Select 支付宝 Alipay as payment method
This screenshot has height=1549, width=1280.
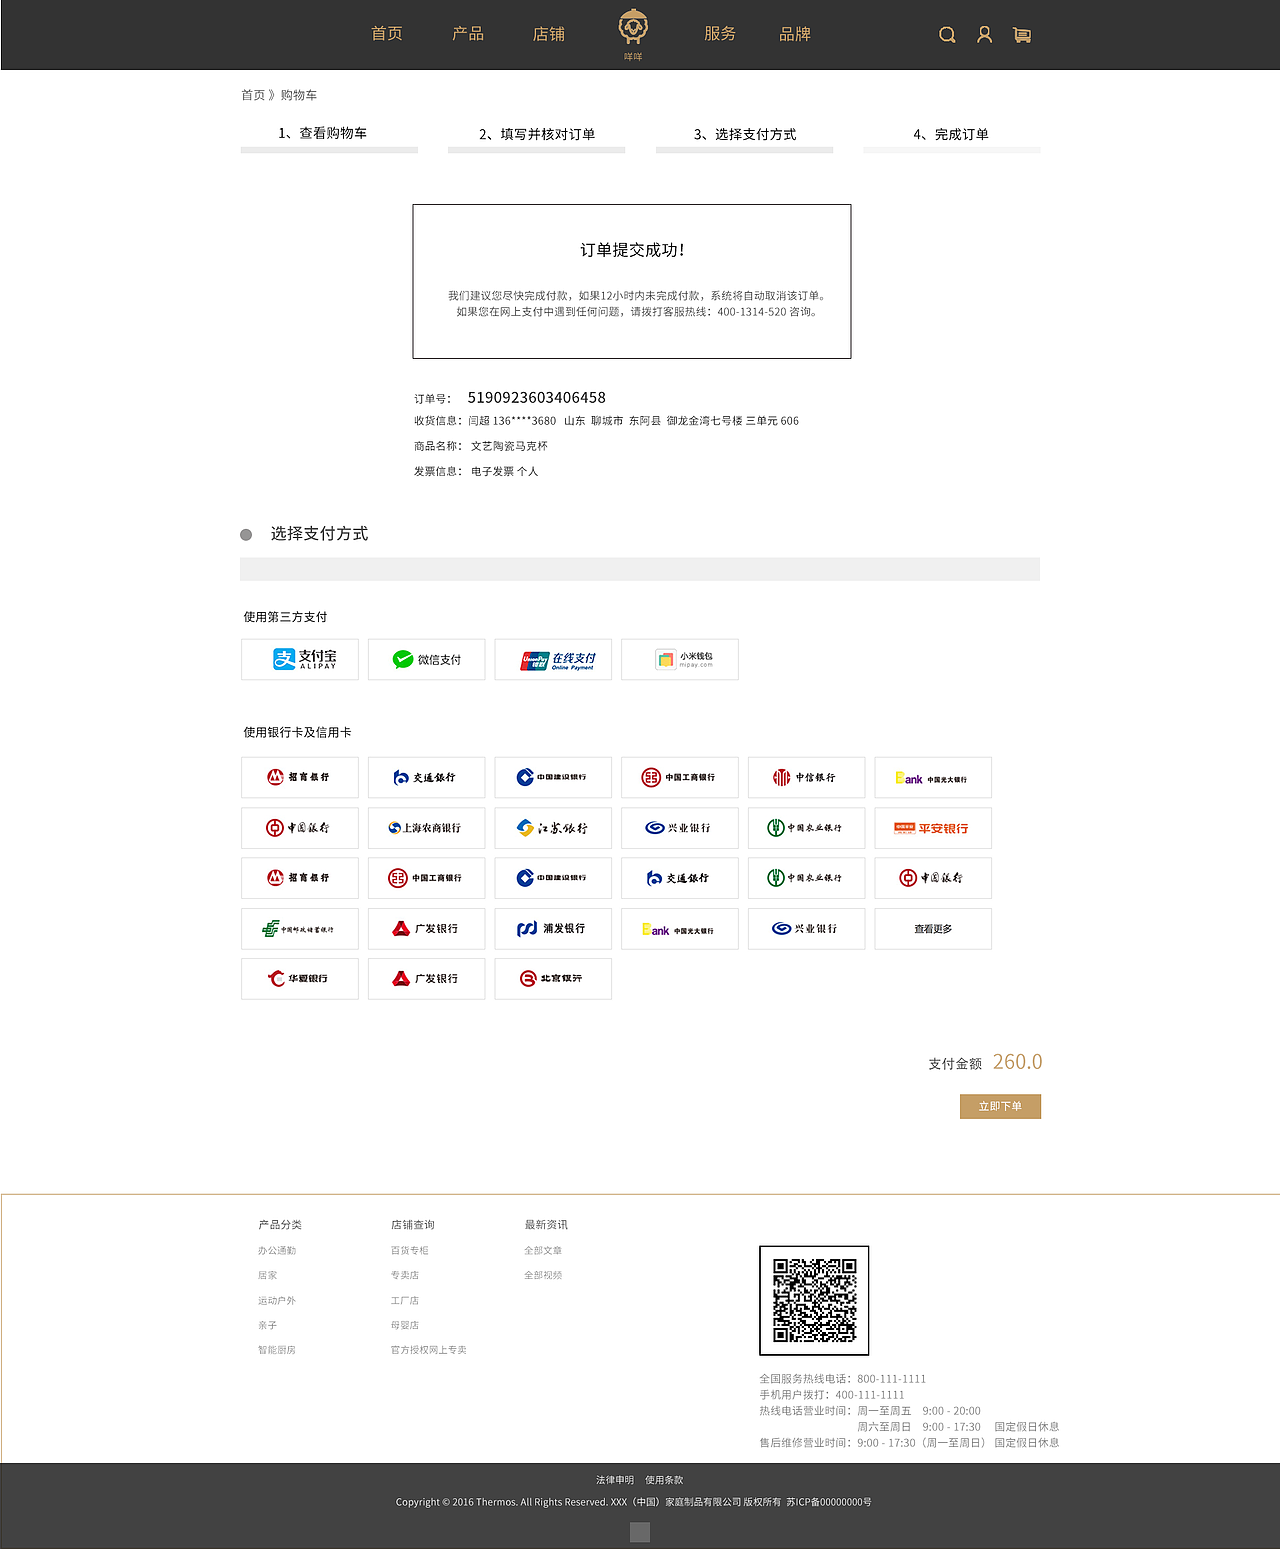click(299, 659)
